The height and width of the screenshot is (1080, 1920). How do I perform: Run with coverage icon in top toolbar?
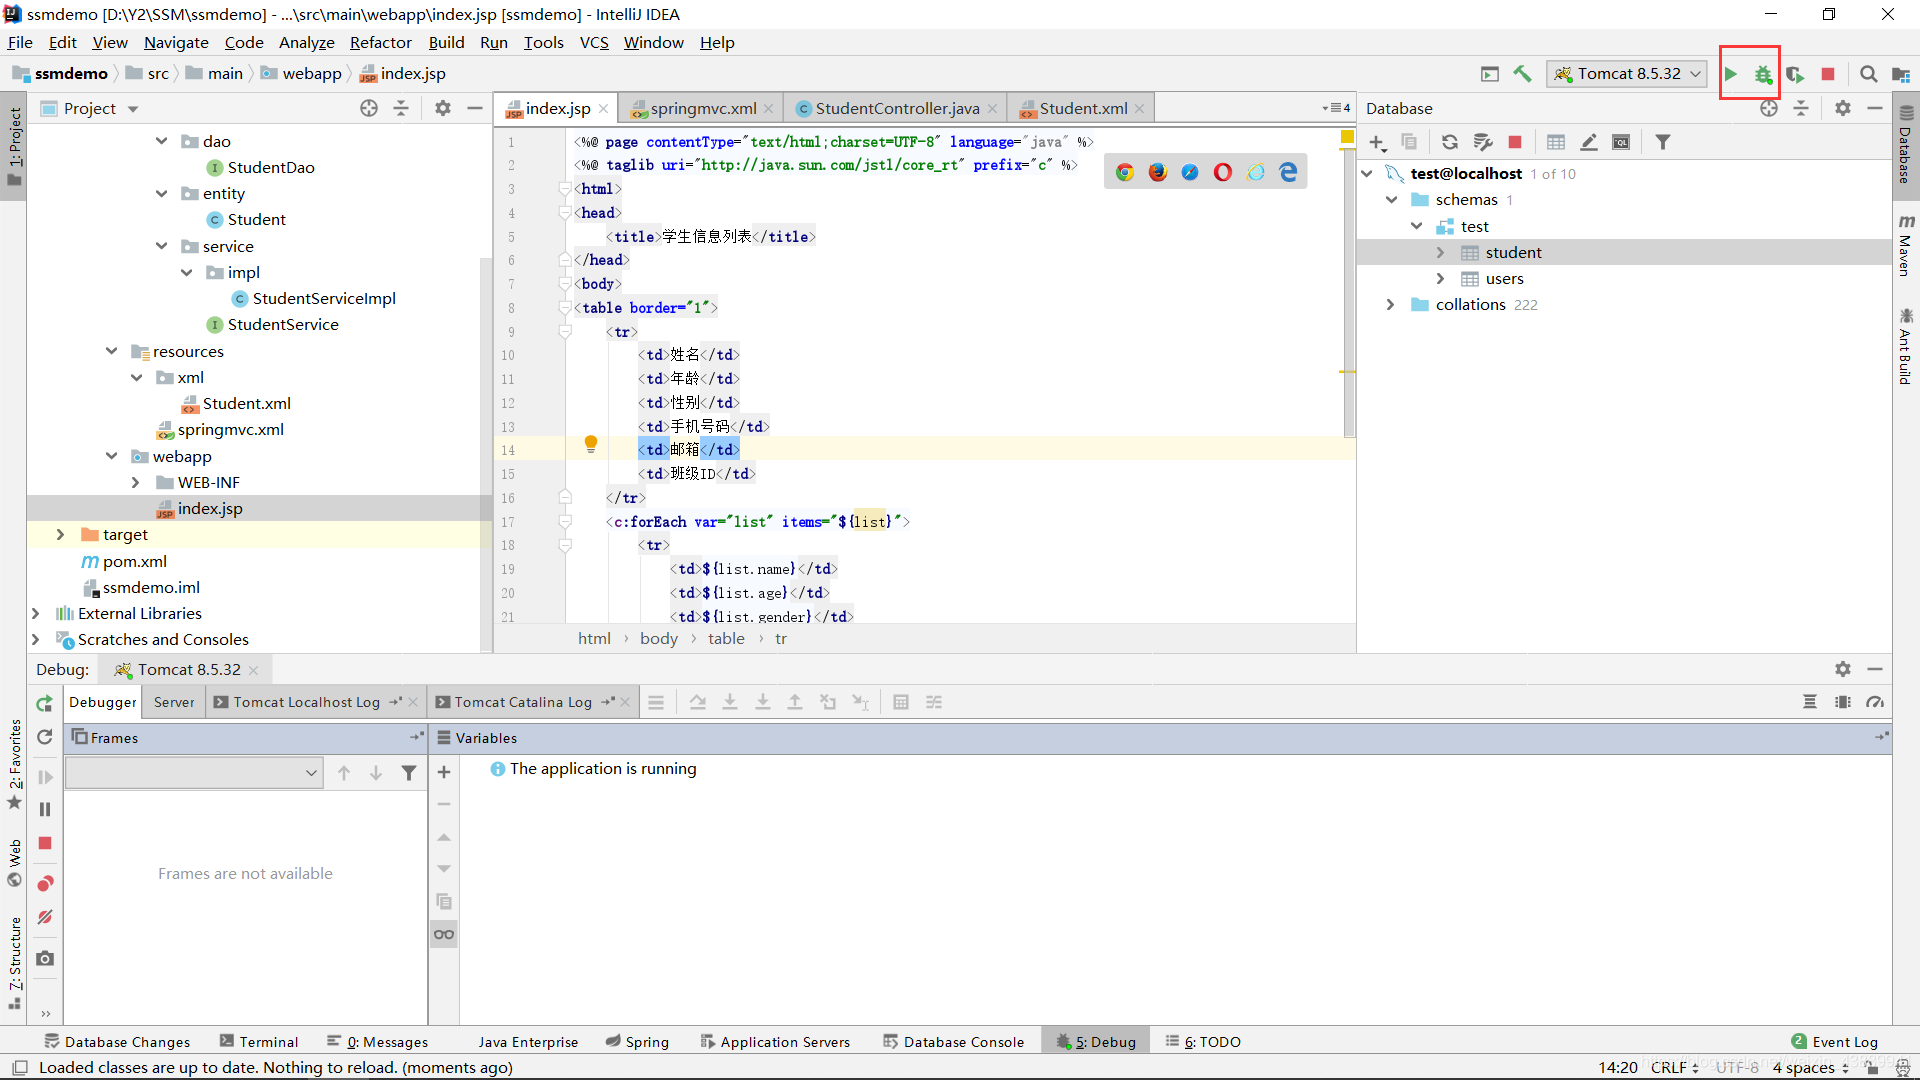[1796, 74]
